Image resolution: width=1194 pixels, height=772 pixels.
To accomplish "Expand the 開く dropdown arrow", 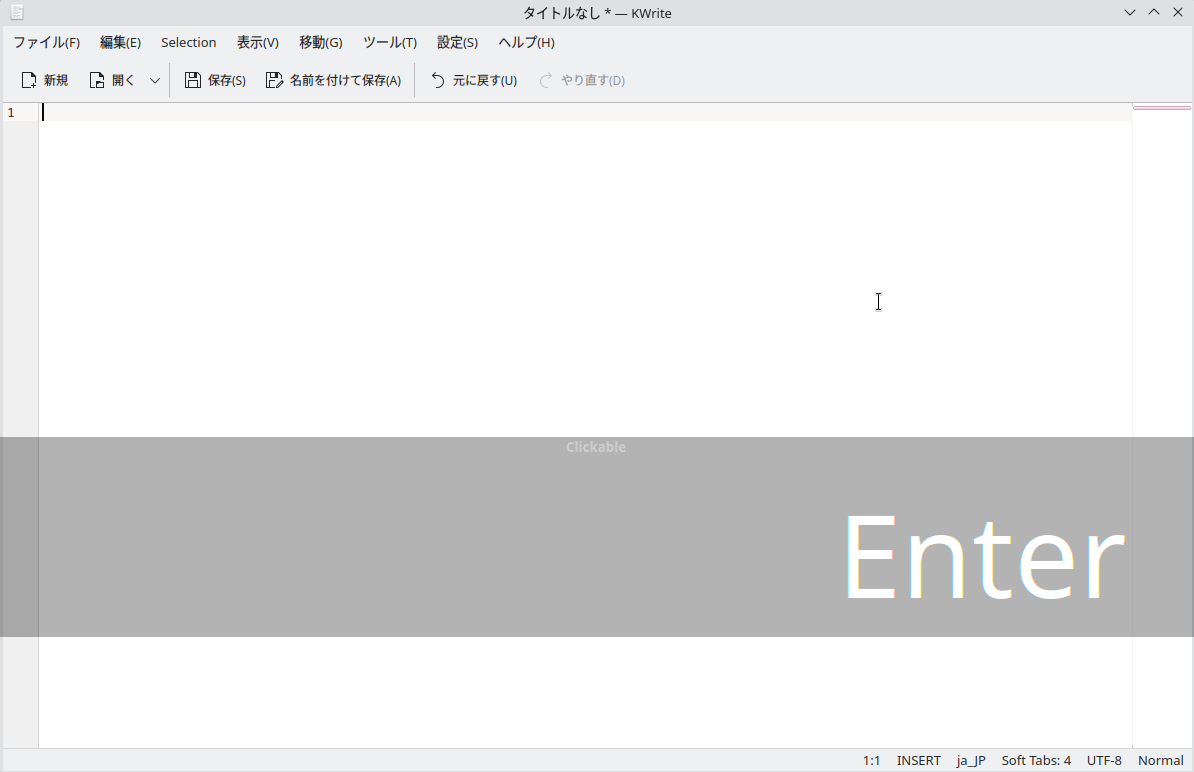I will 154,80.
